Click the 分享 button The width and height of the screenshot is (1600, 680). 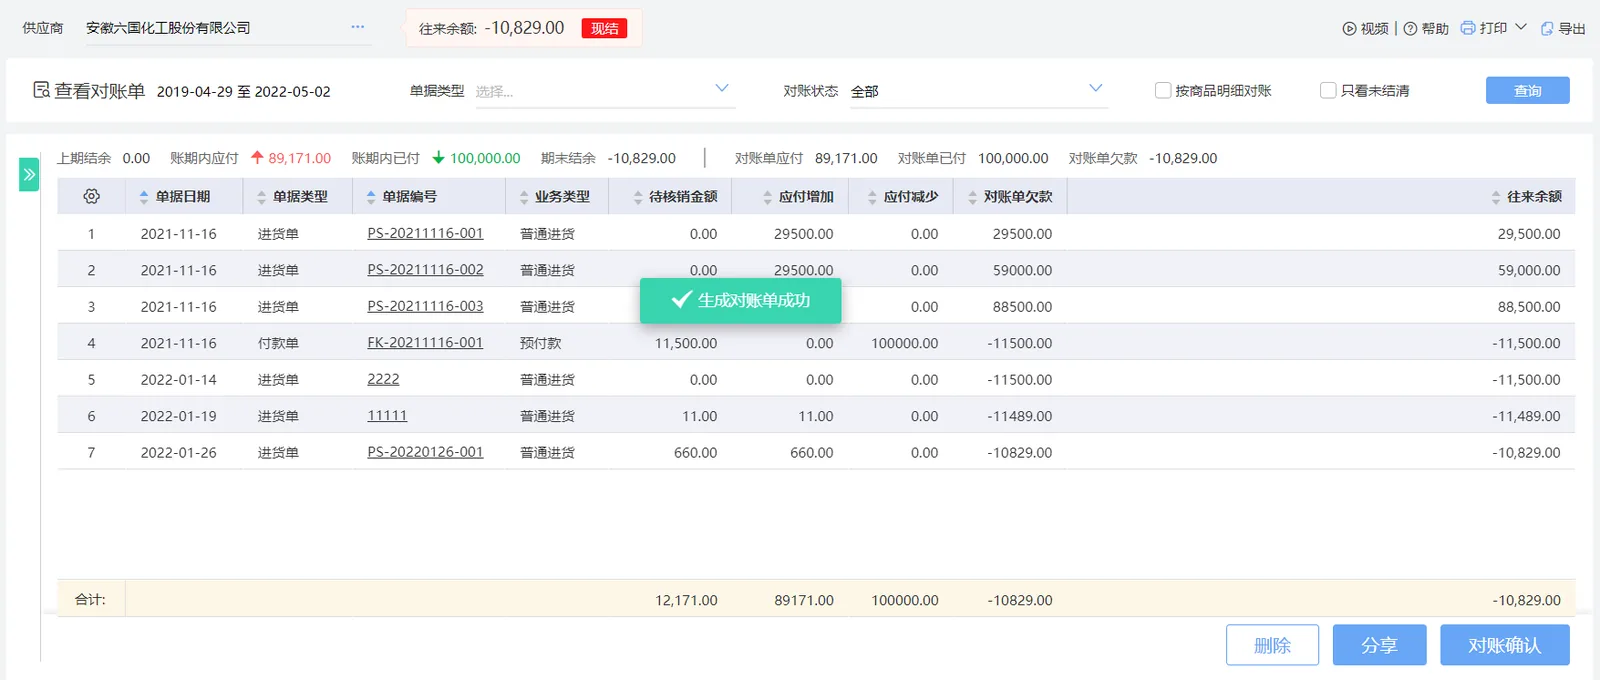[x=1379, y=645]
